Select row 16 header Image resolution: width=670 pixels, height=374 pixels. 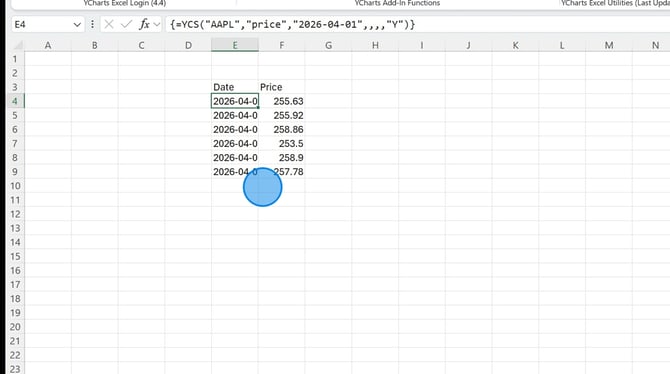click(15, 271)
